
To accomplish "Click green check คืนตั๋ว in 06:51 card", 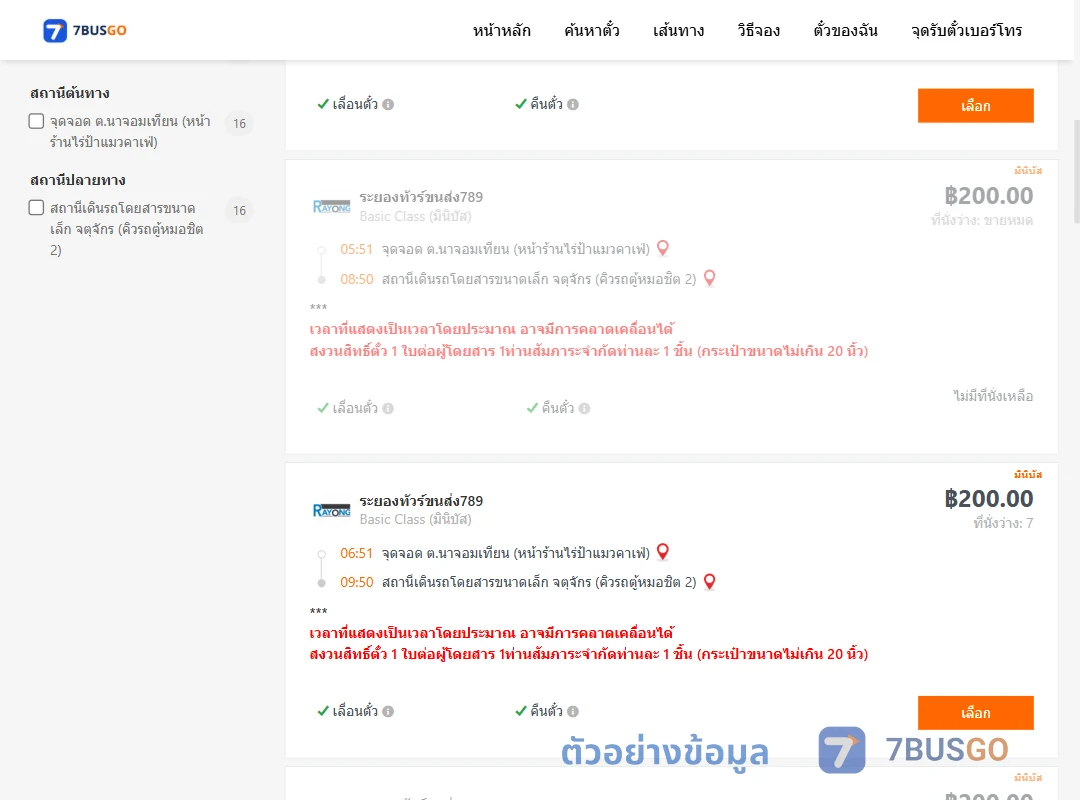I will point(521,710).
